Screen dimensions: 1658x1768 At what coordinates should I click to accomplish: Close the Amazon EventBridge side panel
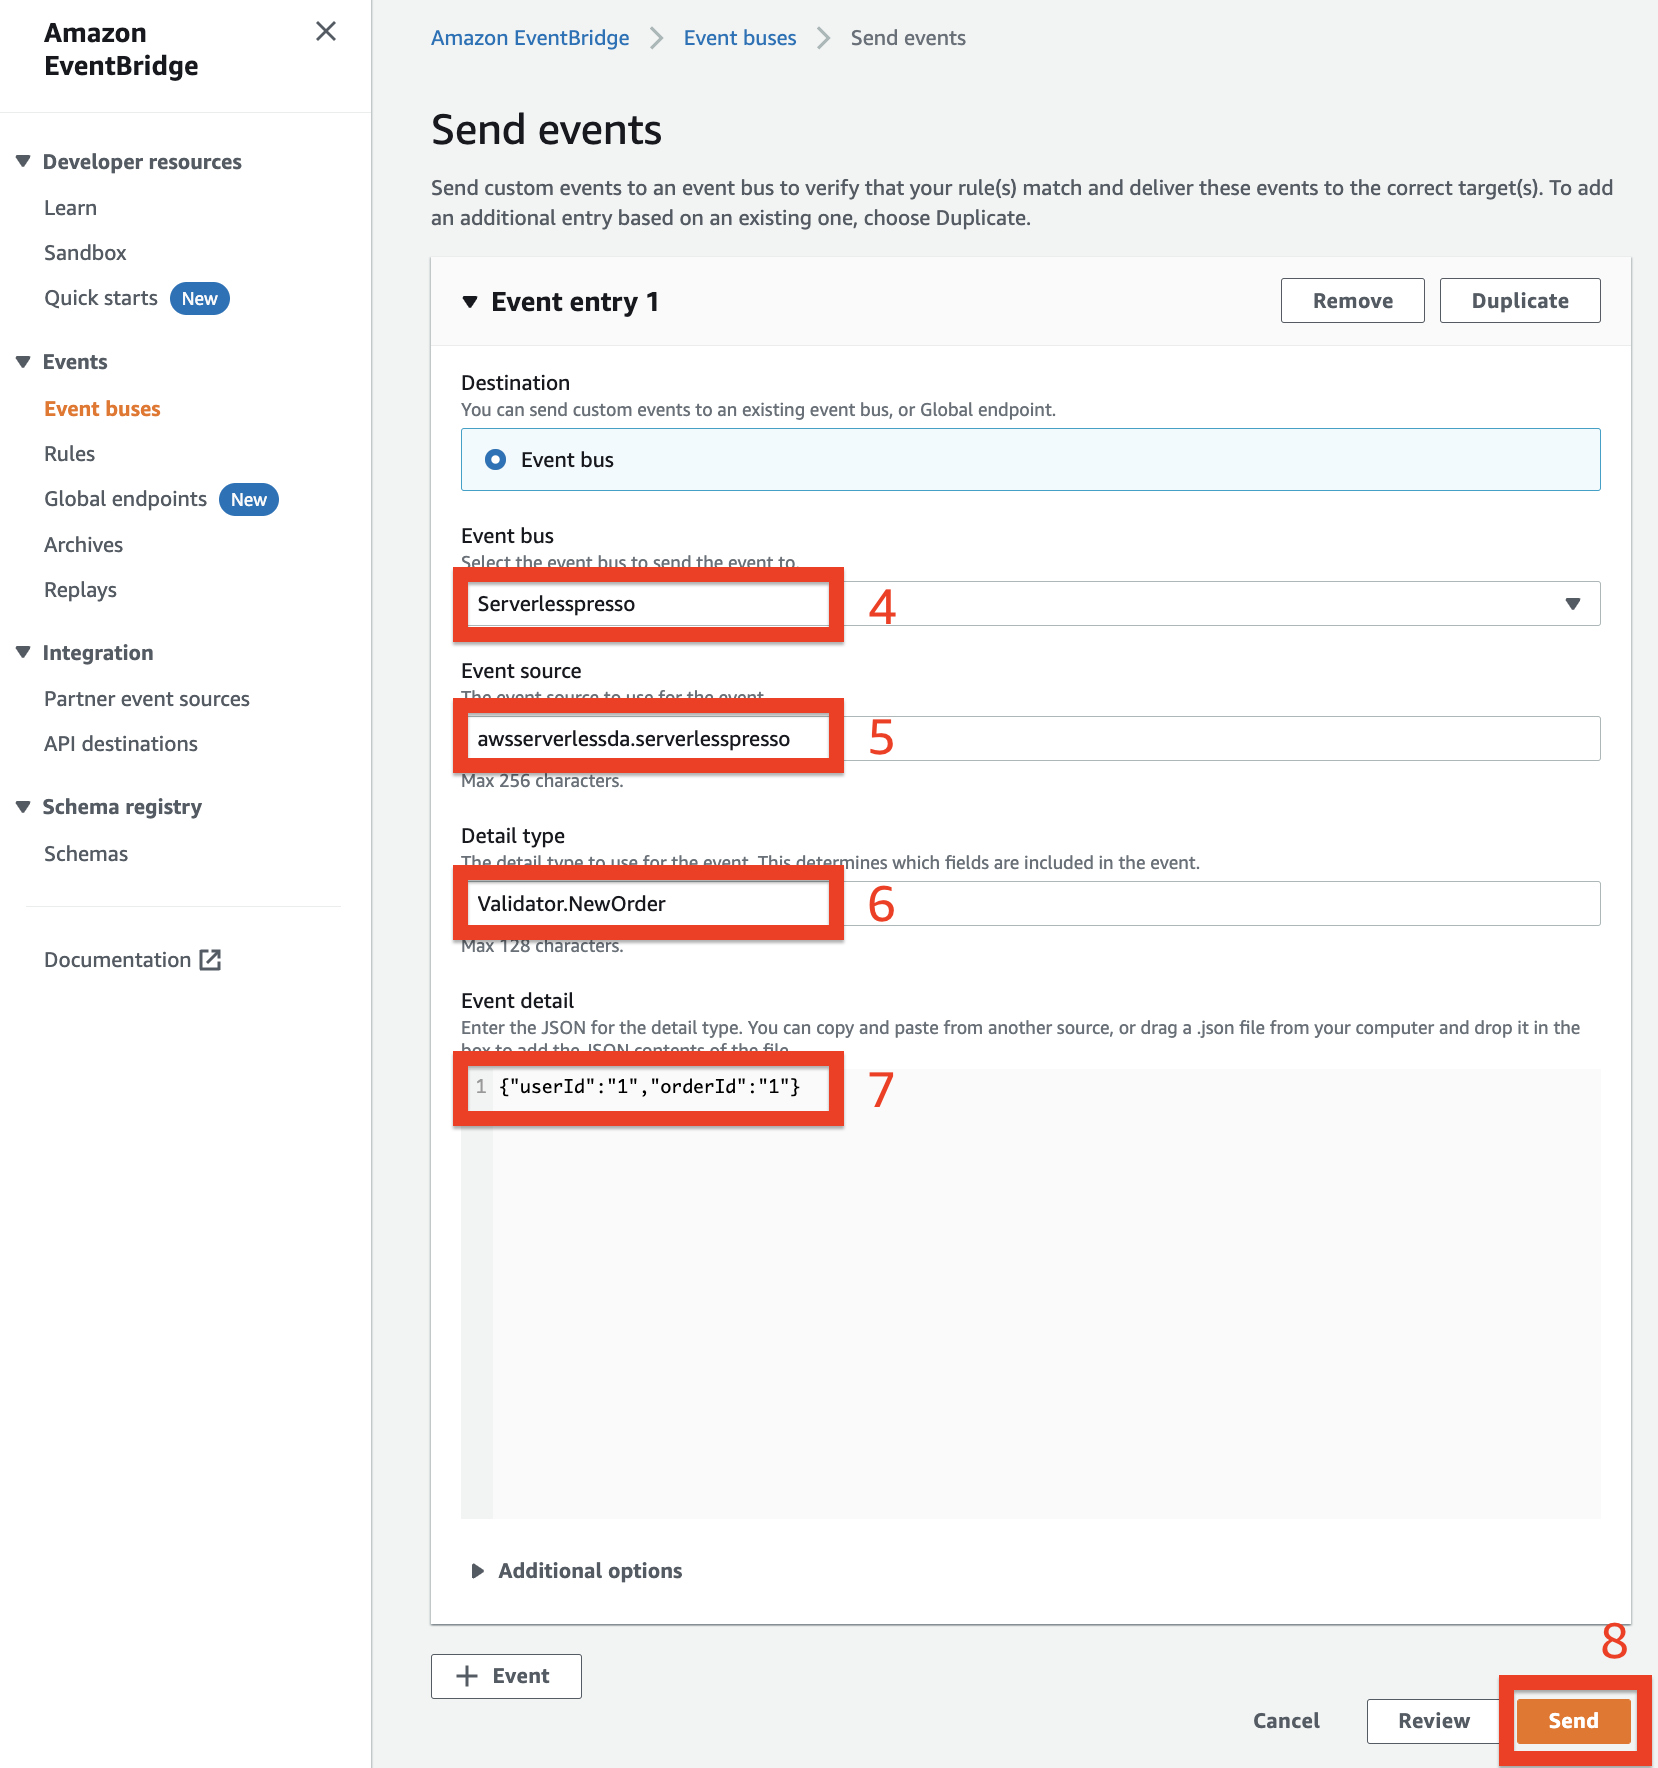(326, 32)
